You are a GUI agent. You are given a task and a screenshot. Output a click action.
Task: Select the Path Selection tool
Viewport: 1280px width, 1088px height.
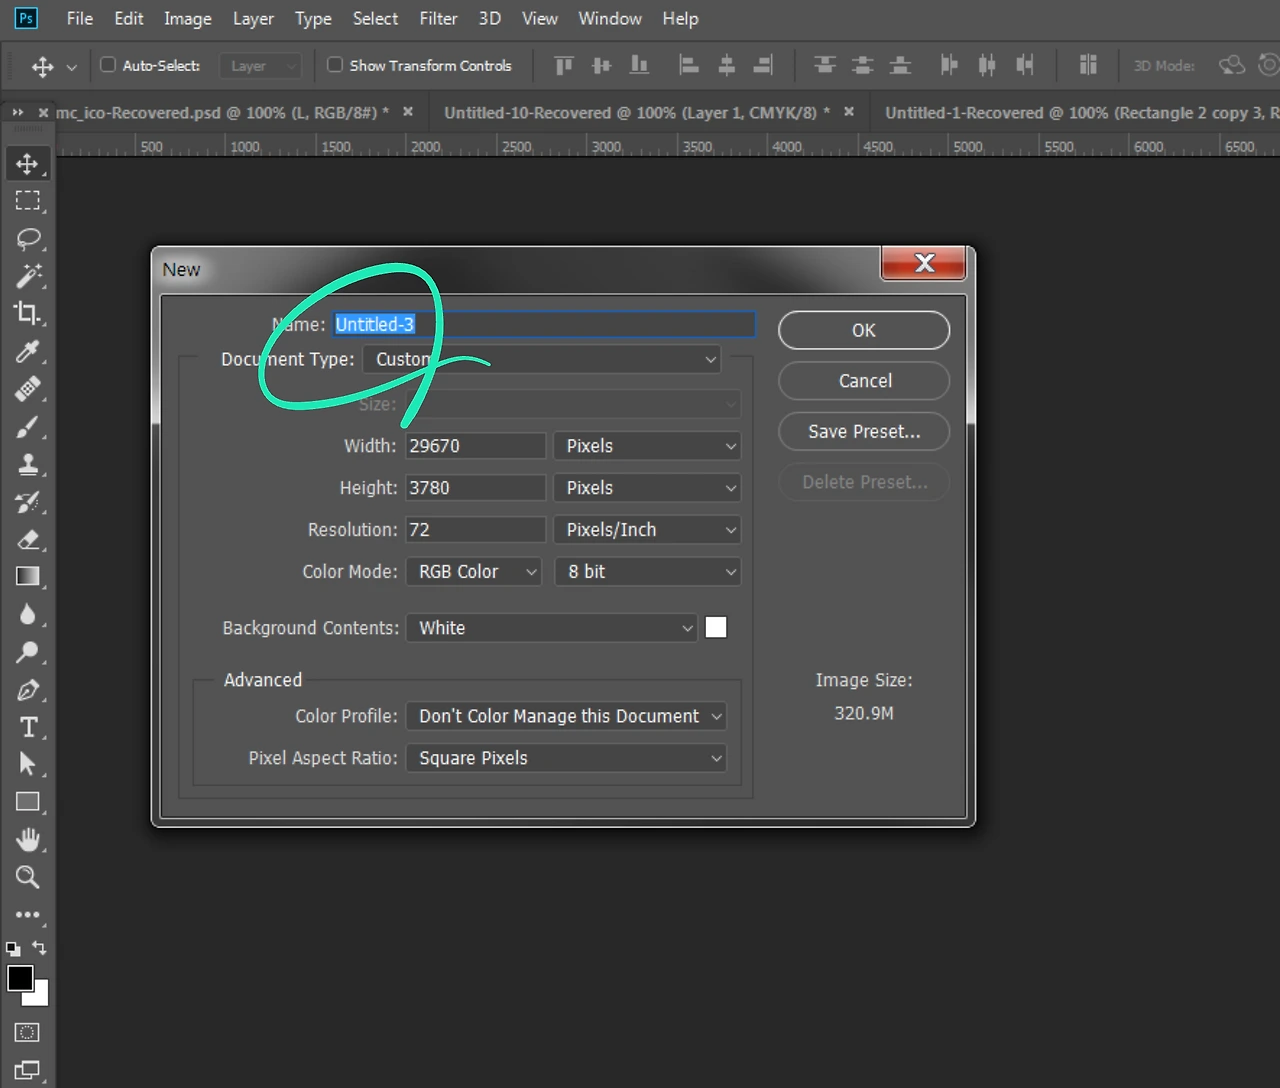click(27, 764)
